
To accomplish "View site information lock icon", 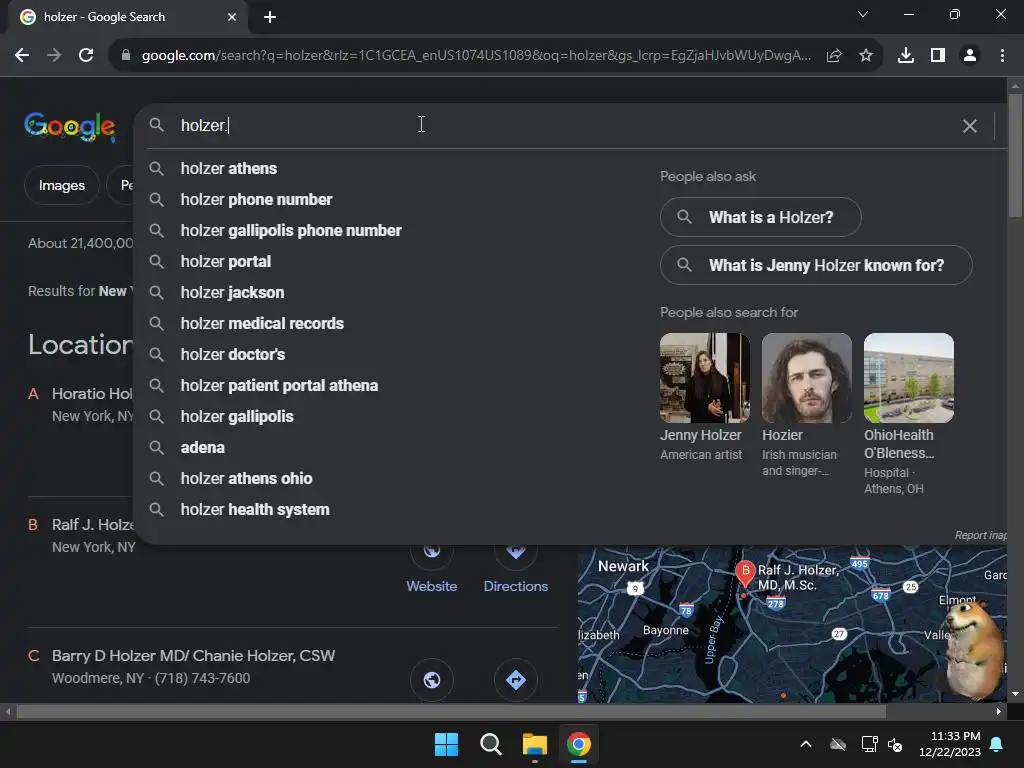I will (x=126, y=56).
